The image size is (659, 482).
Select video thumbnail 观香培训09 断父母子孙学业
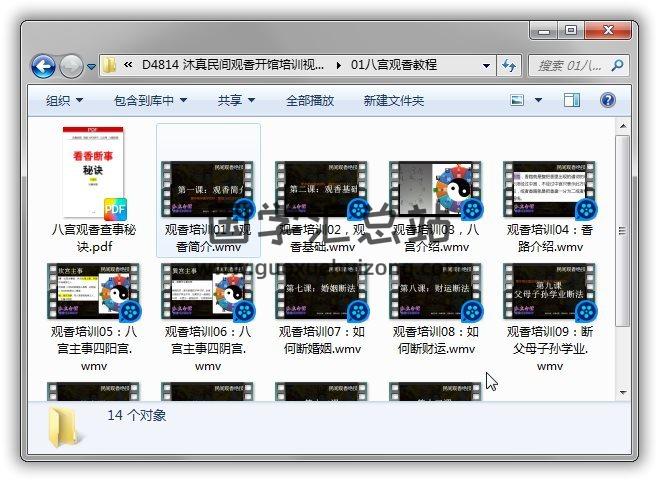pos(550,292)
